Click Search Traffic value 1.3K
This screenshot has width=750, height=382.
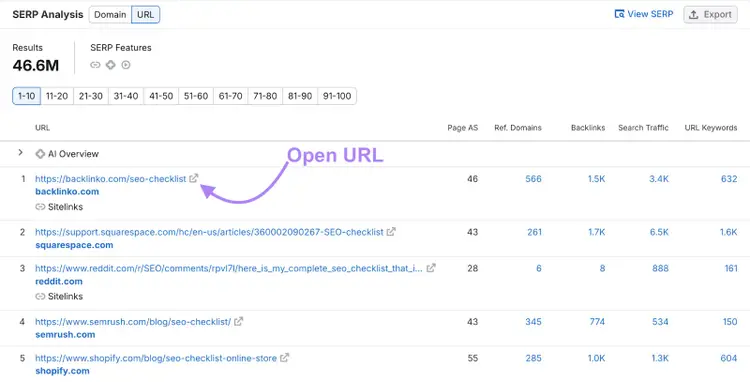pos(659,358)
